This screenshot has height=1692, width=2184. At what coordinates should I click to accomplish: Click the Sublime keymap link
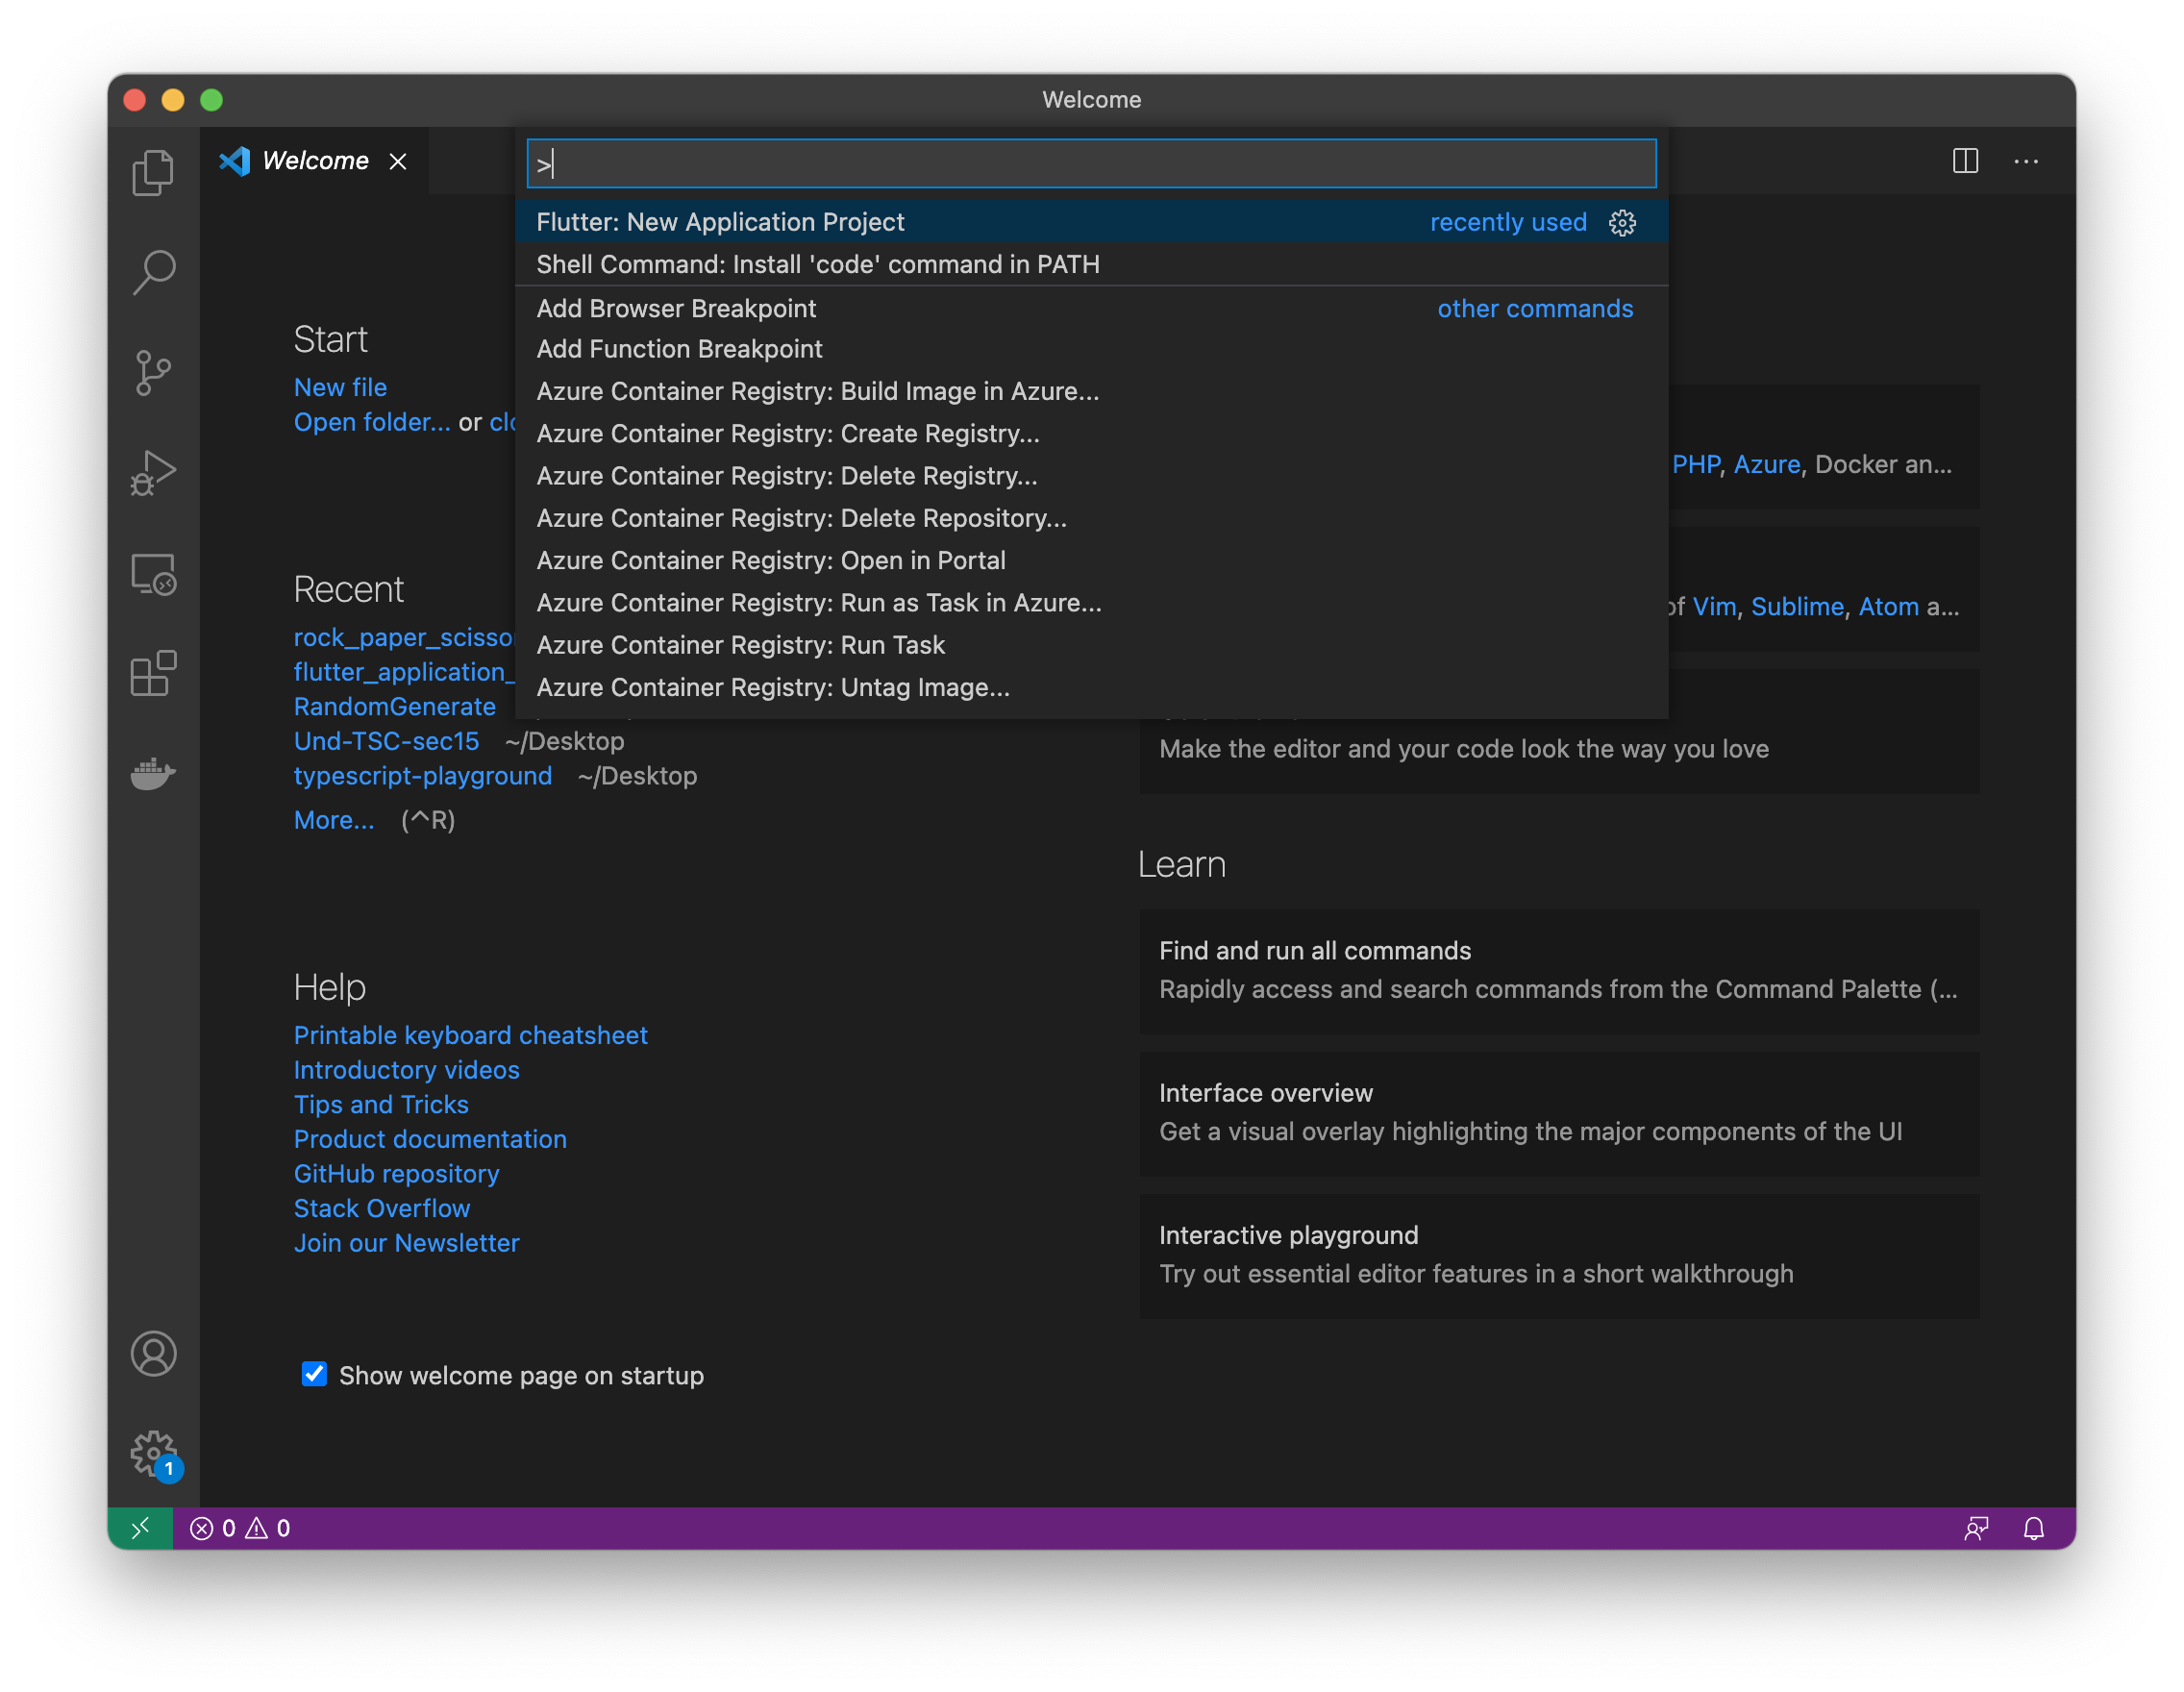pyautogui.click(x=1797, y=606)
